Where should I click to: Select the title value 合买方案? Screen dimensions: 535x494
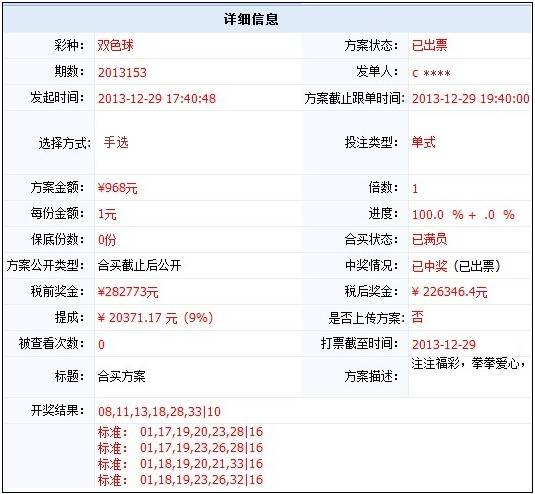pos(121,376)
